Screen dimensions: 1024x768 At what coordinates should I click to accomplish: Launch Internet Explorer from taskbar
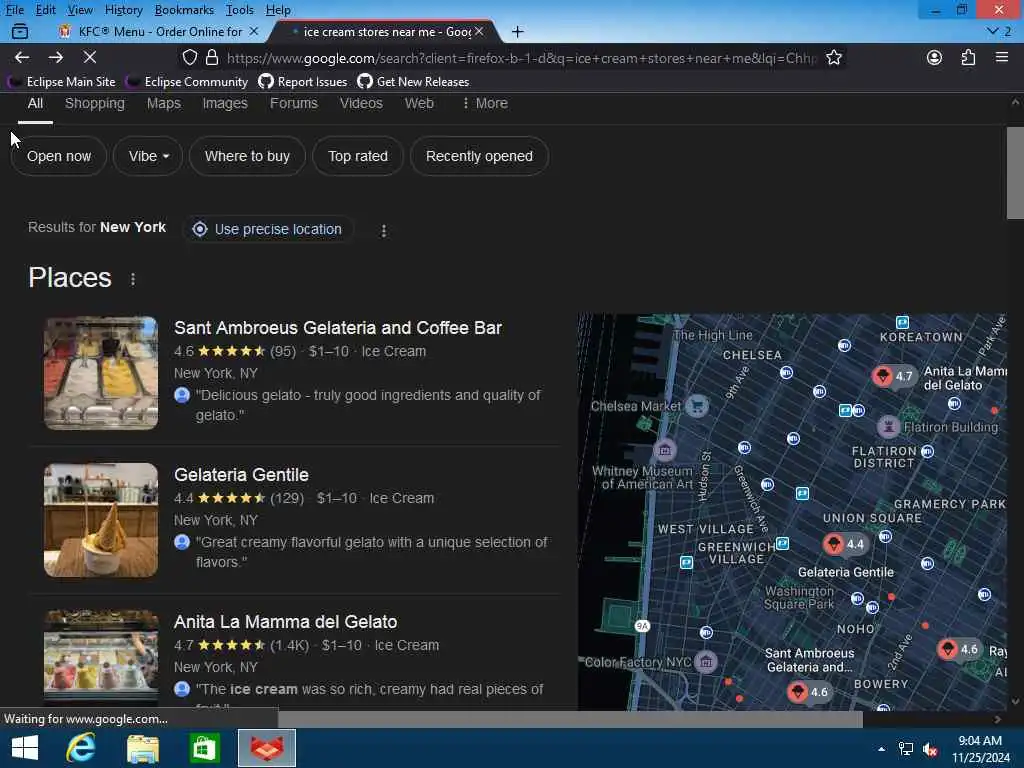pos(81,748)
